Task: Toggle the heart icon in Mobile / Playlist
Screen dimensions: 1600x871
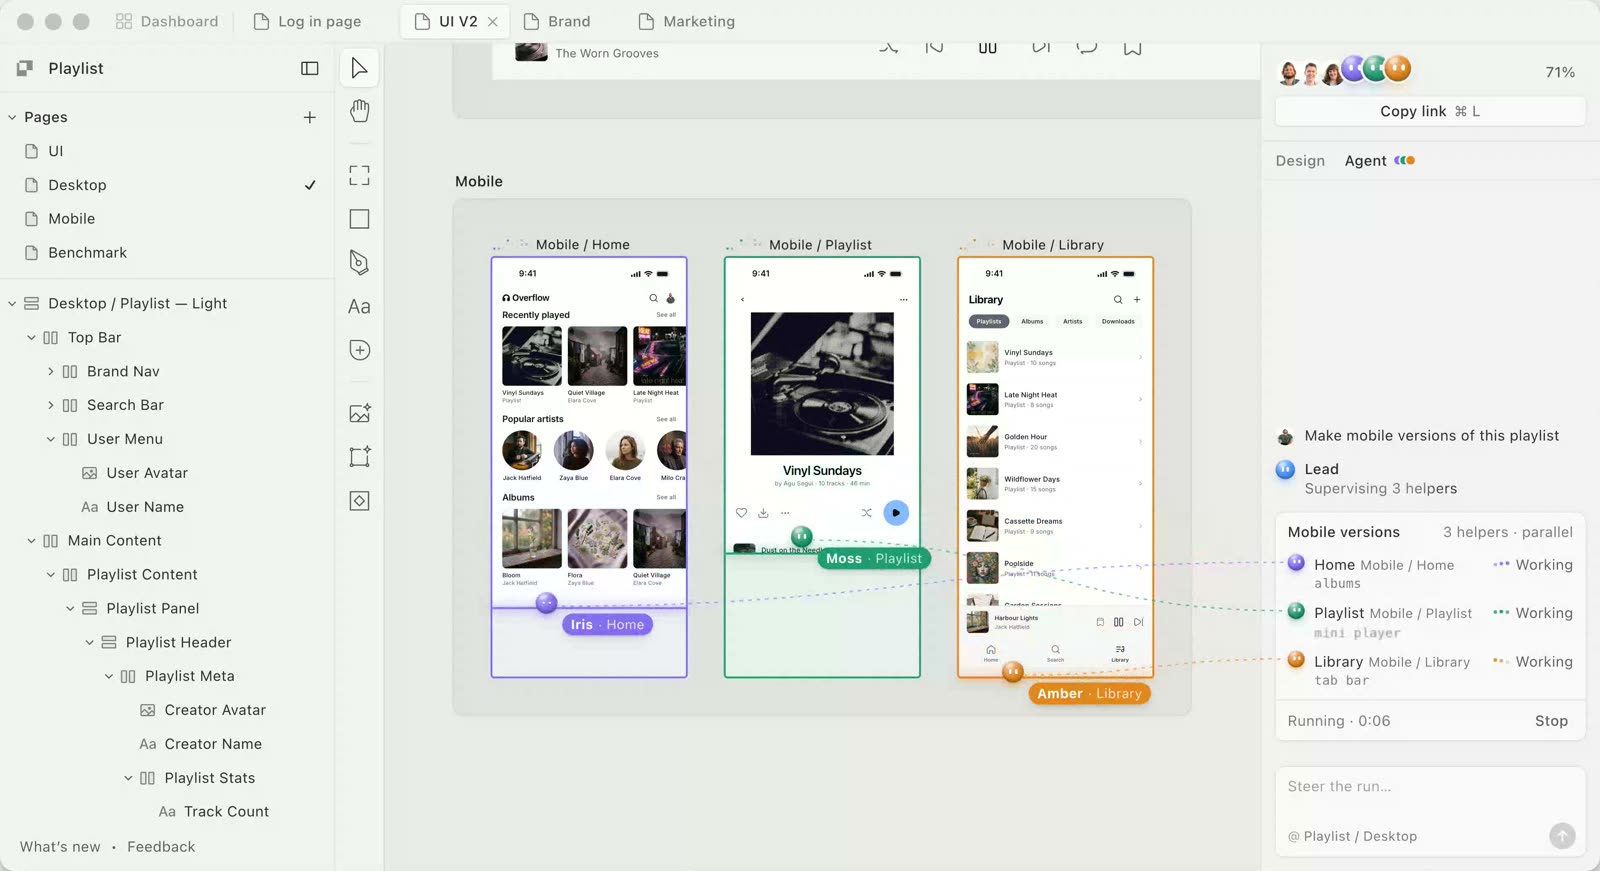Action: pos(741,513)
